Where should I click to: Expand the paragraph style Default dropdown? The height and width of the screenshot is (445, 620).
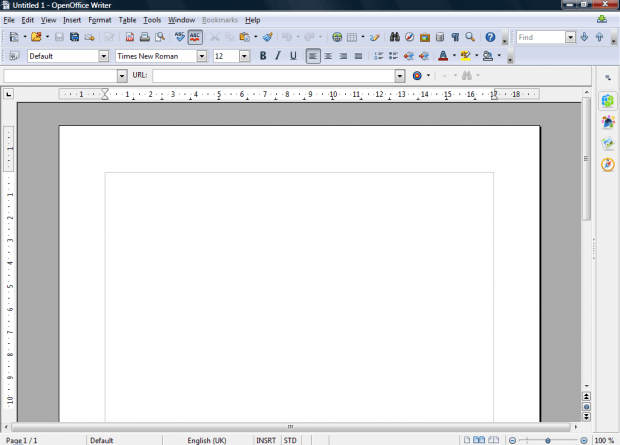(105, 56)
